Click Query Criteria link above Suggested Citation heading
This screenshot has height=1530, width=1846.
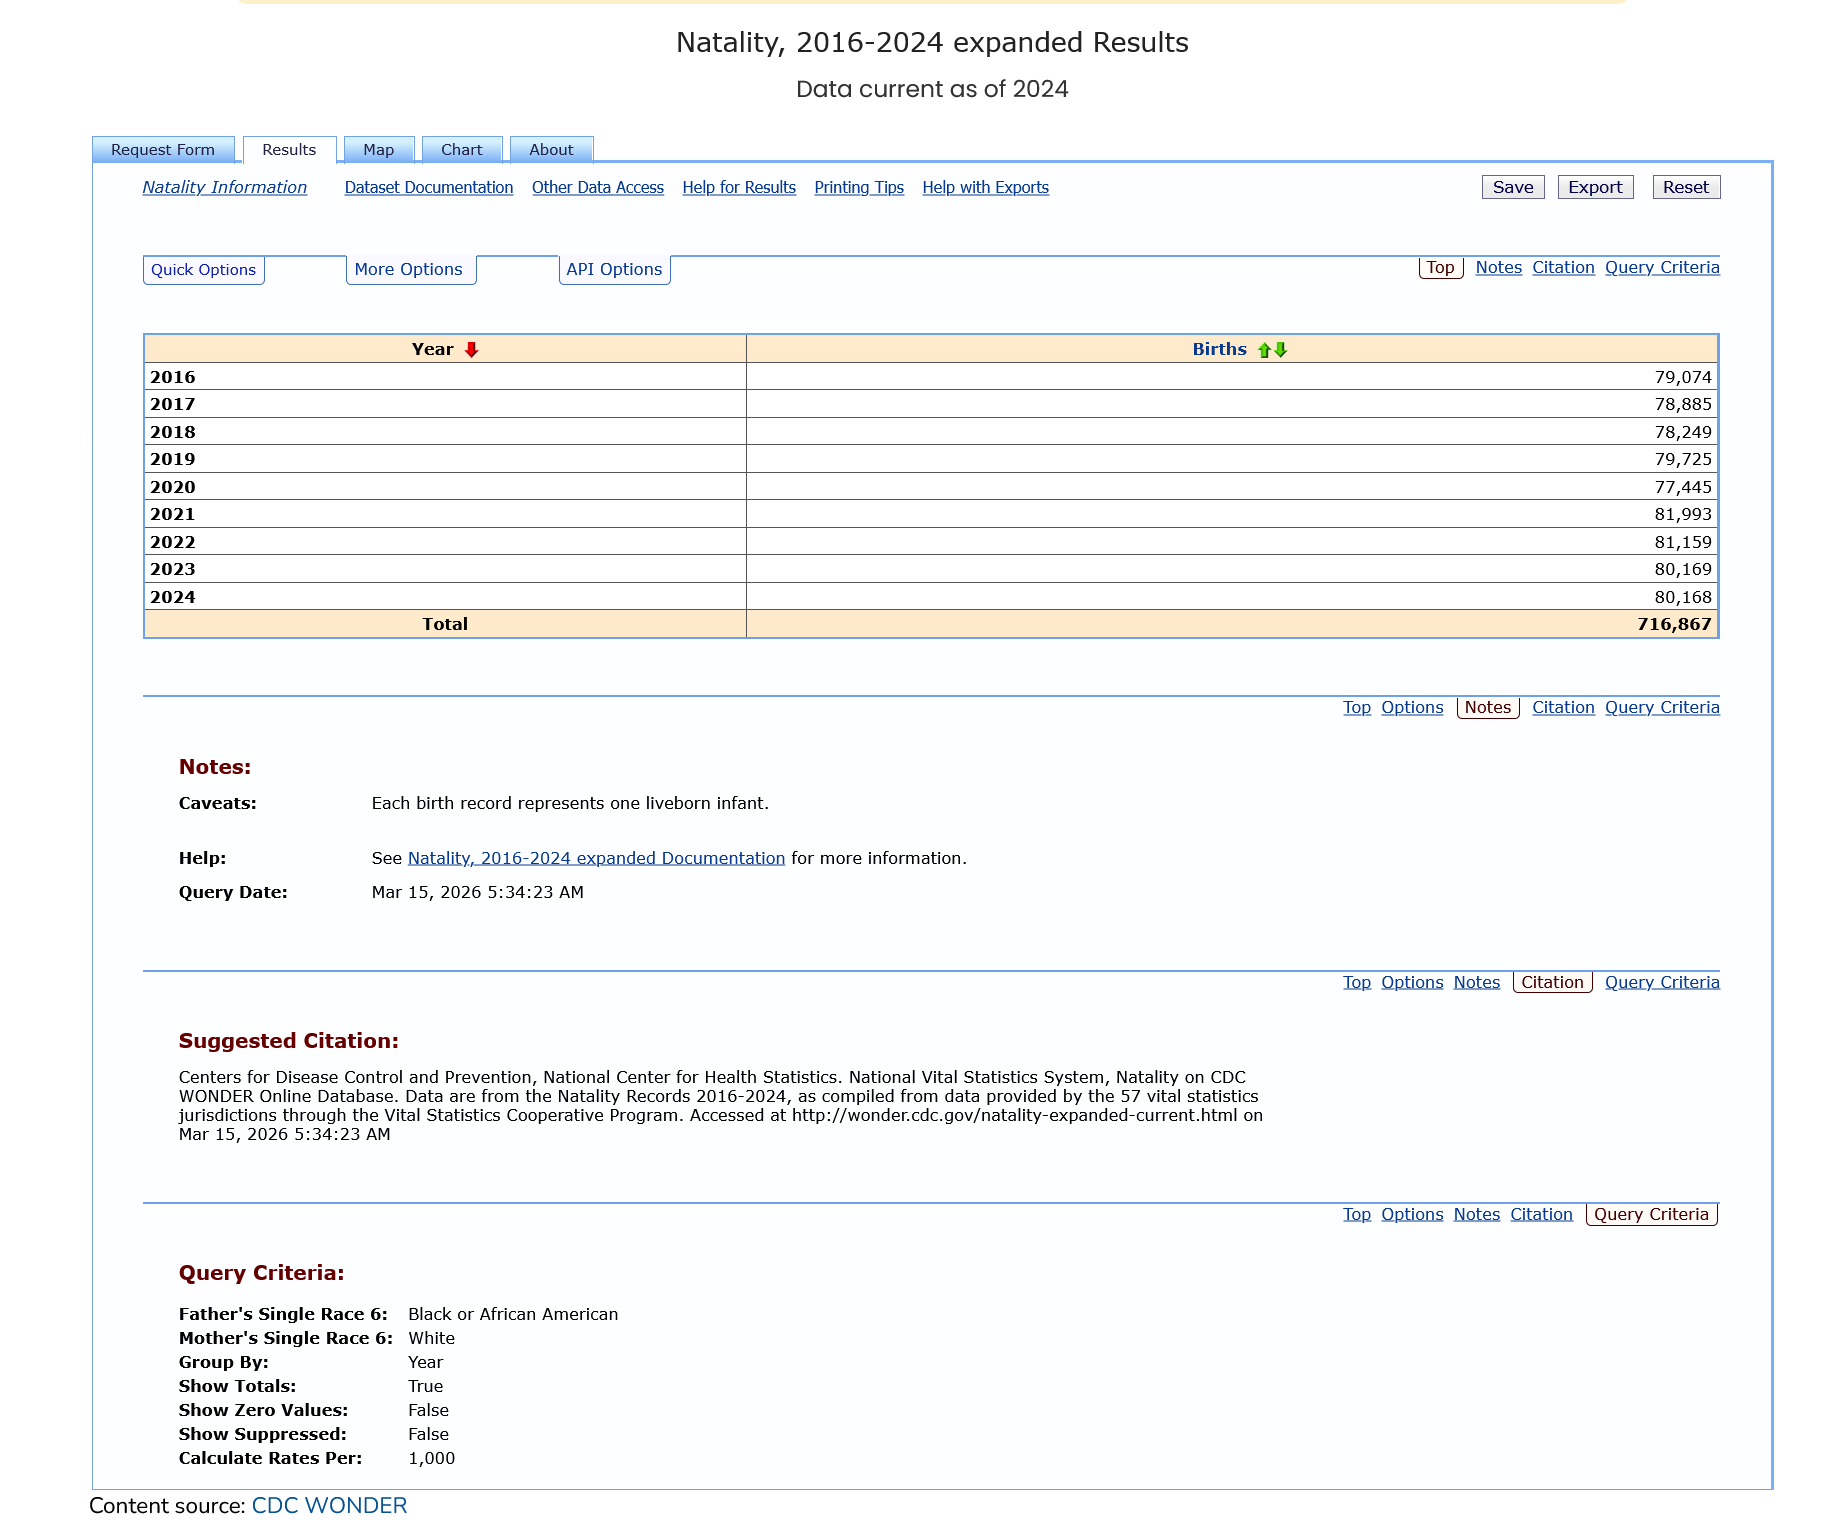click(1662, 982)
